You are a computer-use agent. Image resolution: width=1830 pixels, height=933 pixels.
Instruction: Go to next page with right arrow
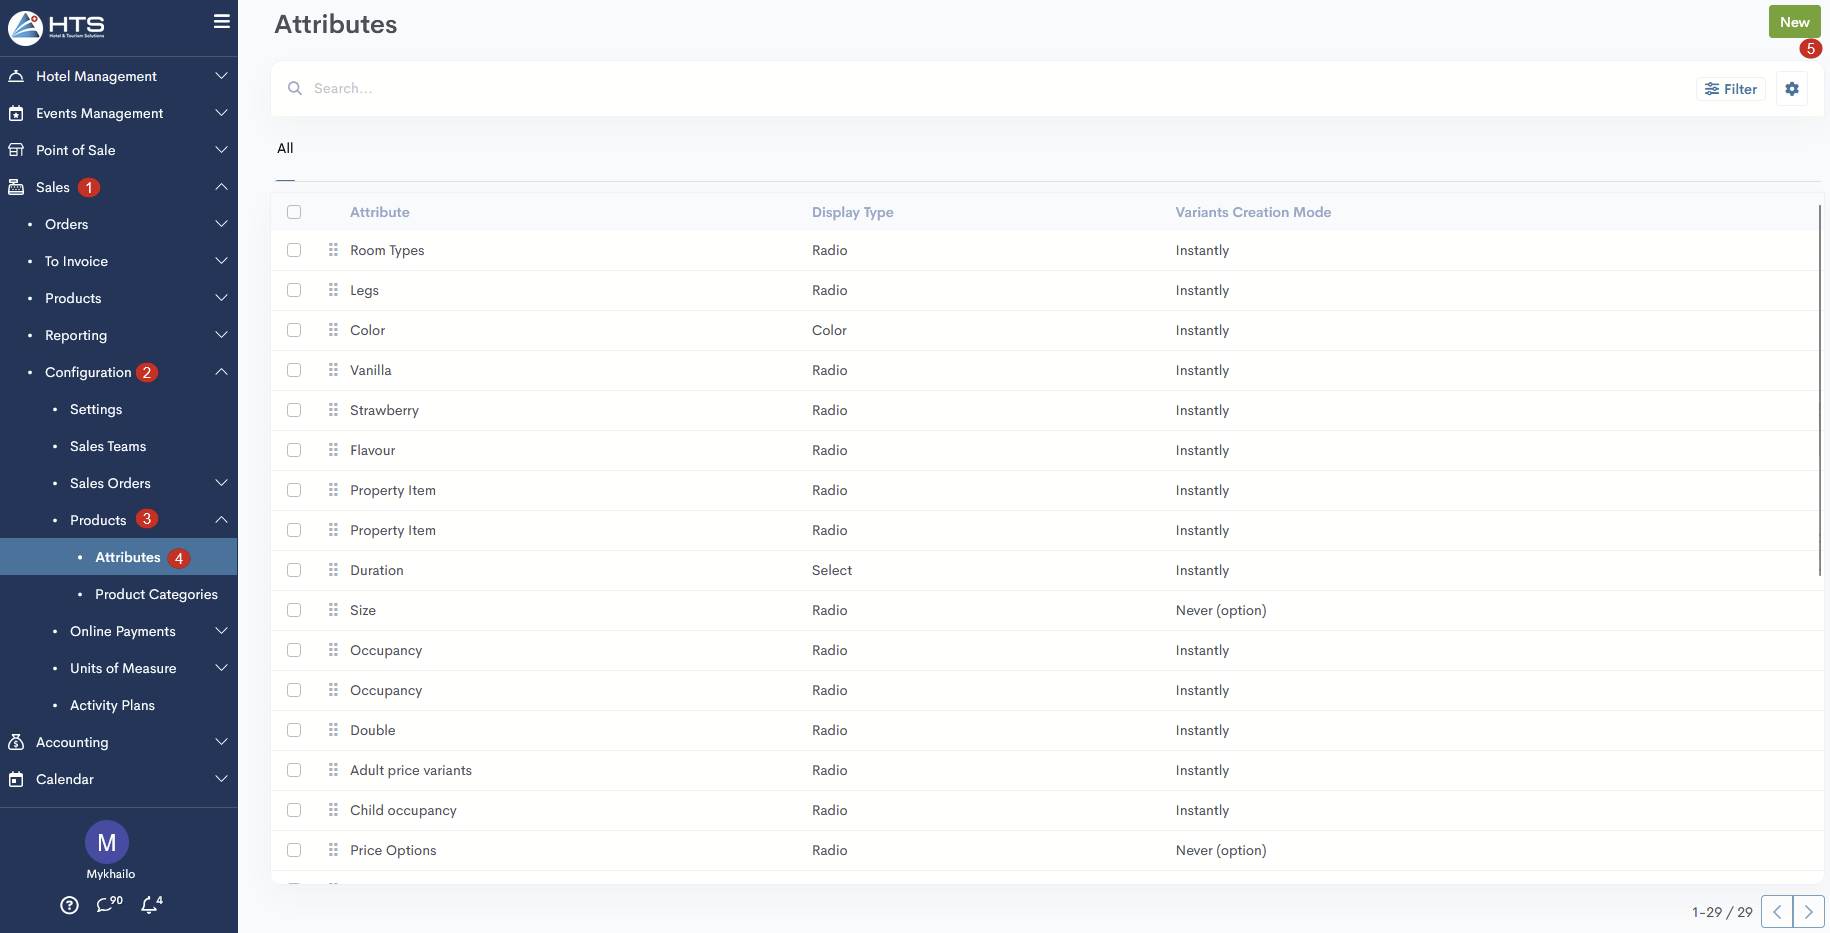coord(1808,912)
